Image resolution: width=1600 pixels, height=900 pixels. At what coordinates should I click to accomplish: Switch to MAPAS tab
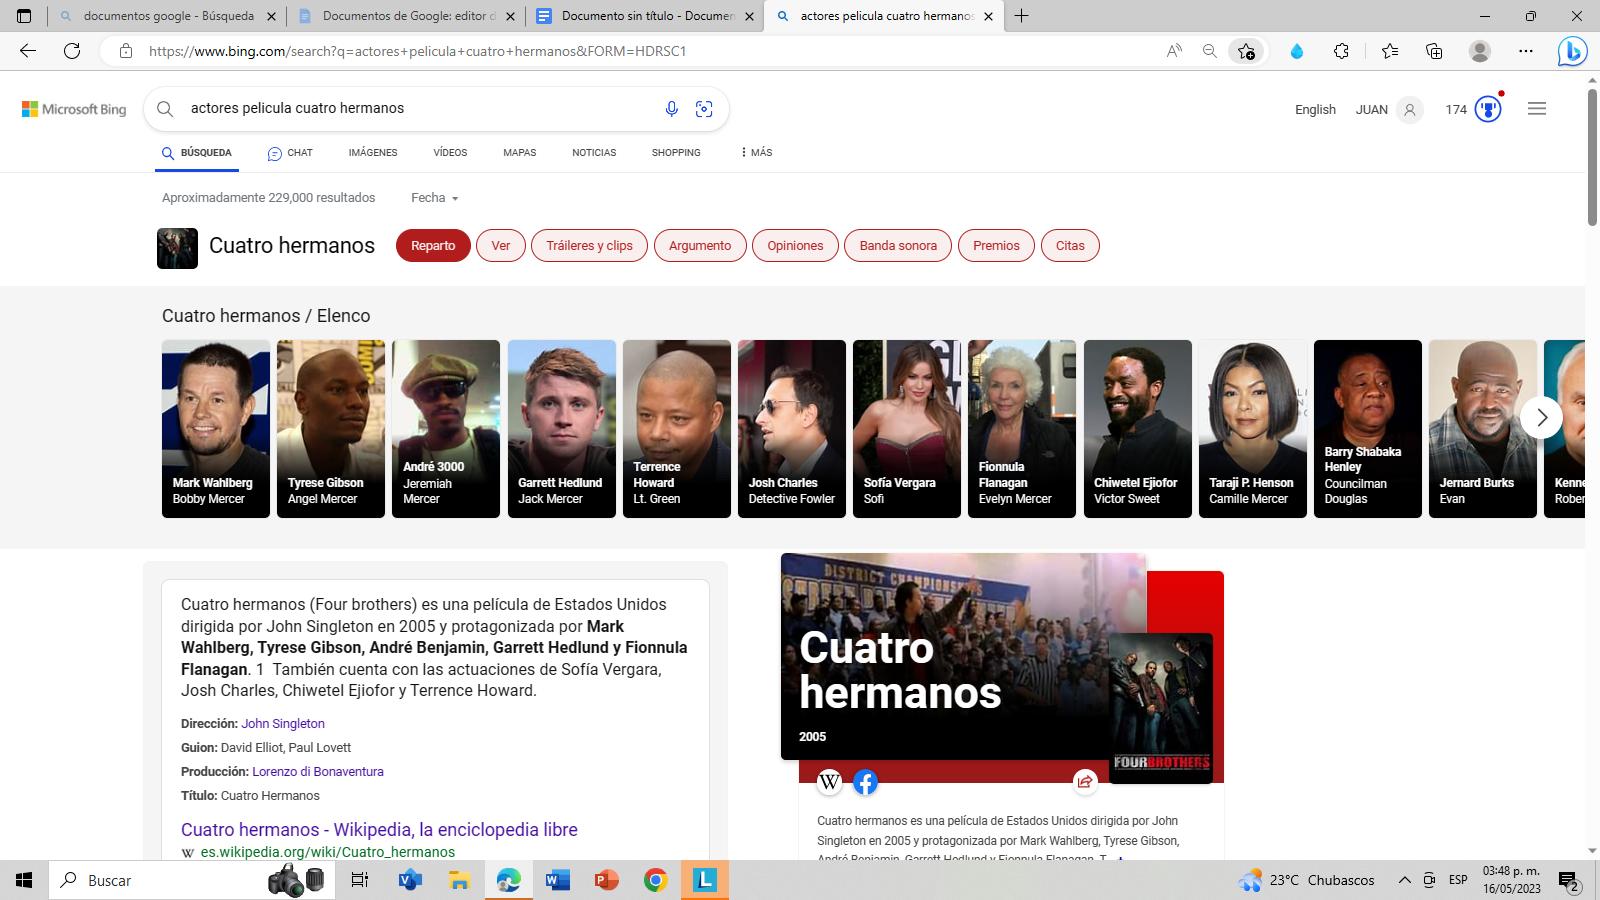(x=520, y=153)
